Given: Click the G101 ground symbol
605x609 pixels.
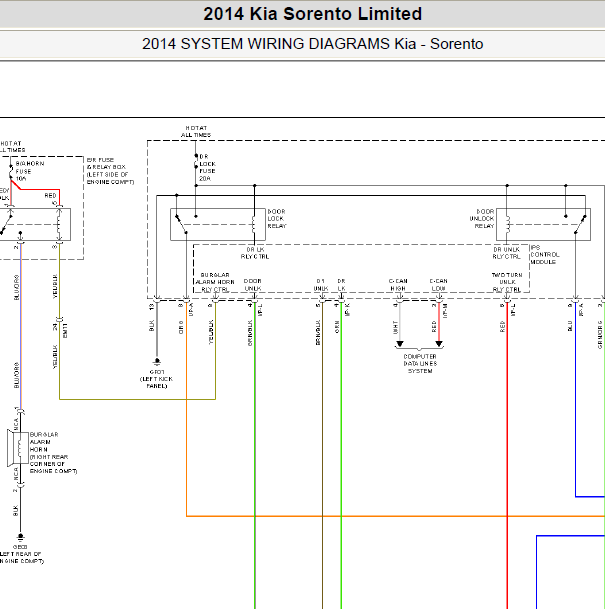Looking at the screenshot, I should point(157,362).
